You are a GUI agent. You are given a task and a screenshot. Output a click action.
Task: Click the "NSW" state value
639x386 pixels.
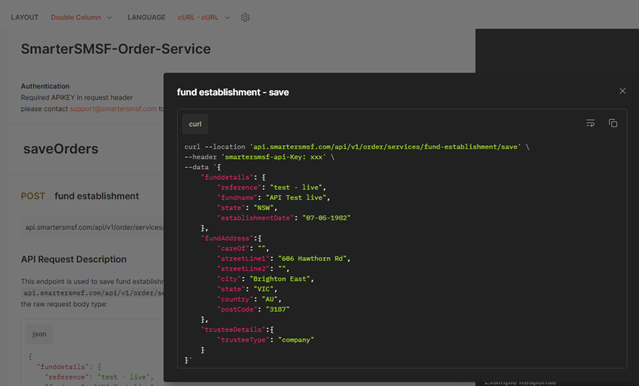point(263,208)
